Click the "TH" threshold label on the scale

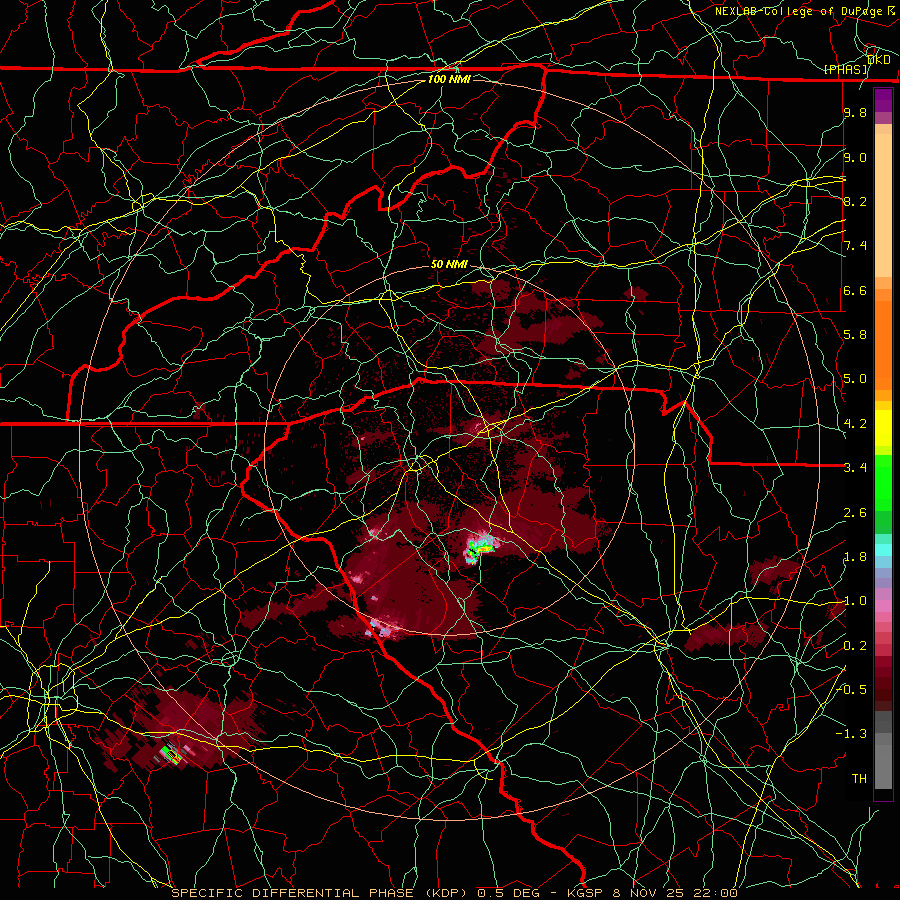coord(859,779)
